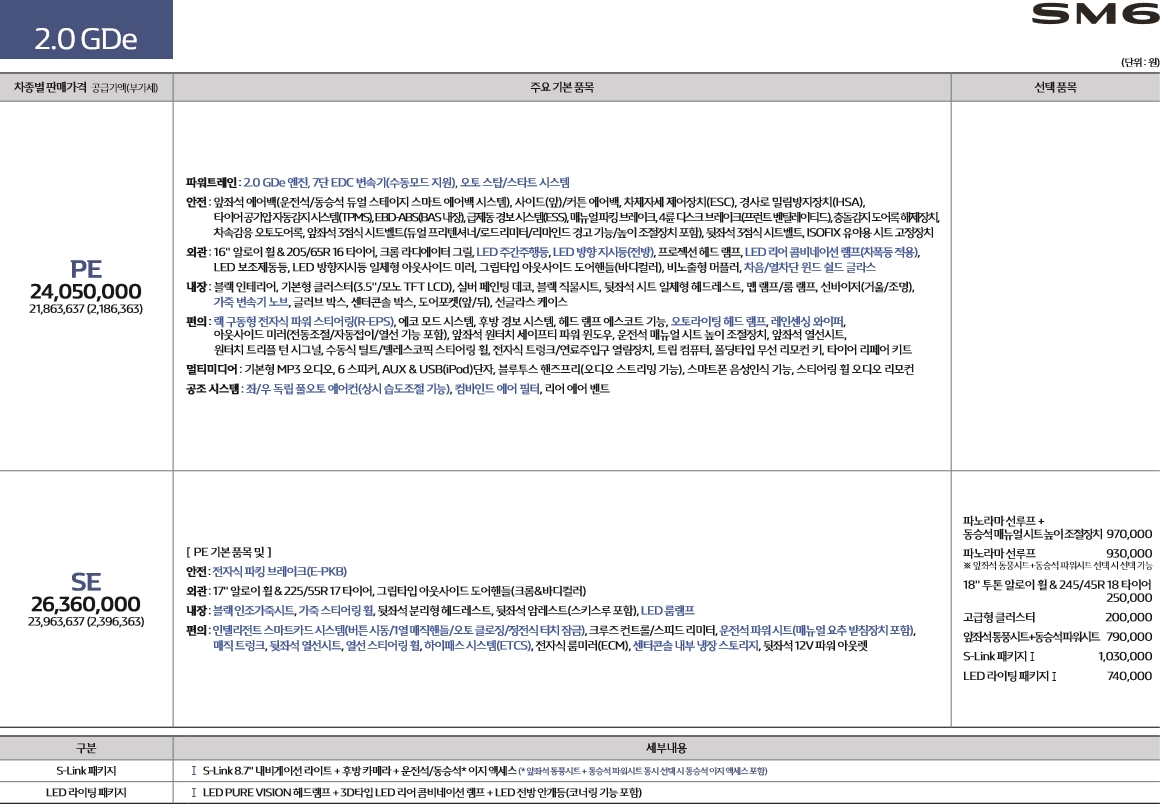This screenshot has width=1160, height=806.
Task: Click the 구분 header in bottom table
Action: [87, 748]
